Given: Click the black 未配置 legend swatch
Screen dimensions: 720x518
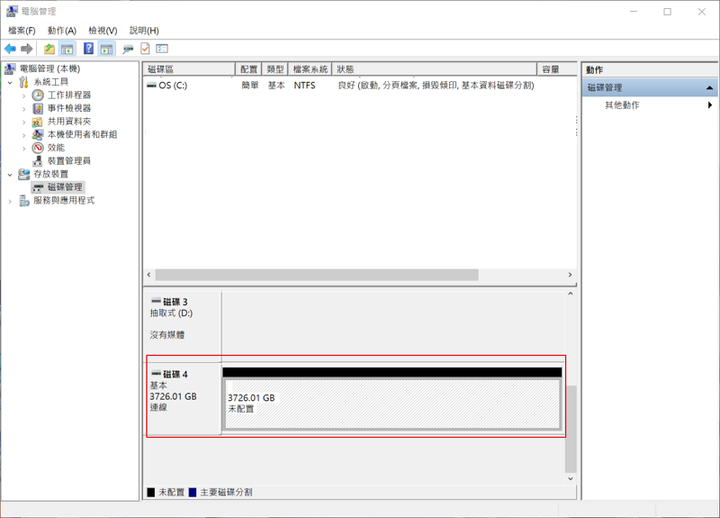Looking at the screenshot, I should (x=151, y=492).
